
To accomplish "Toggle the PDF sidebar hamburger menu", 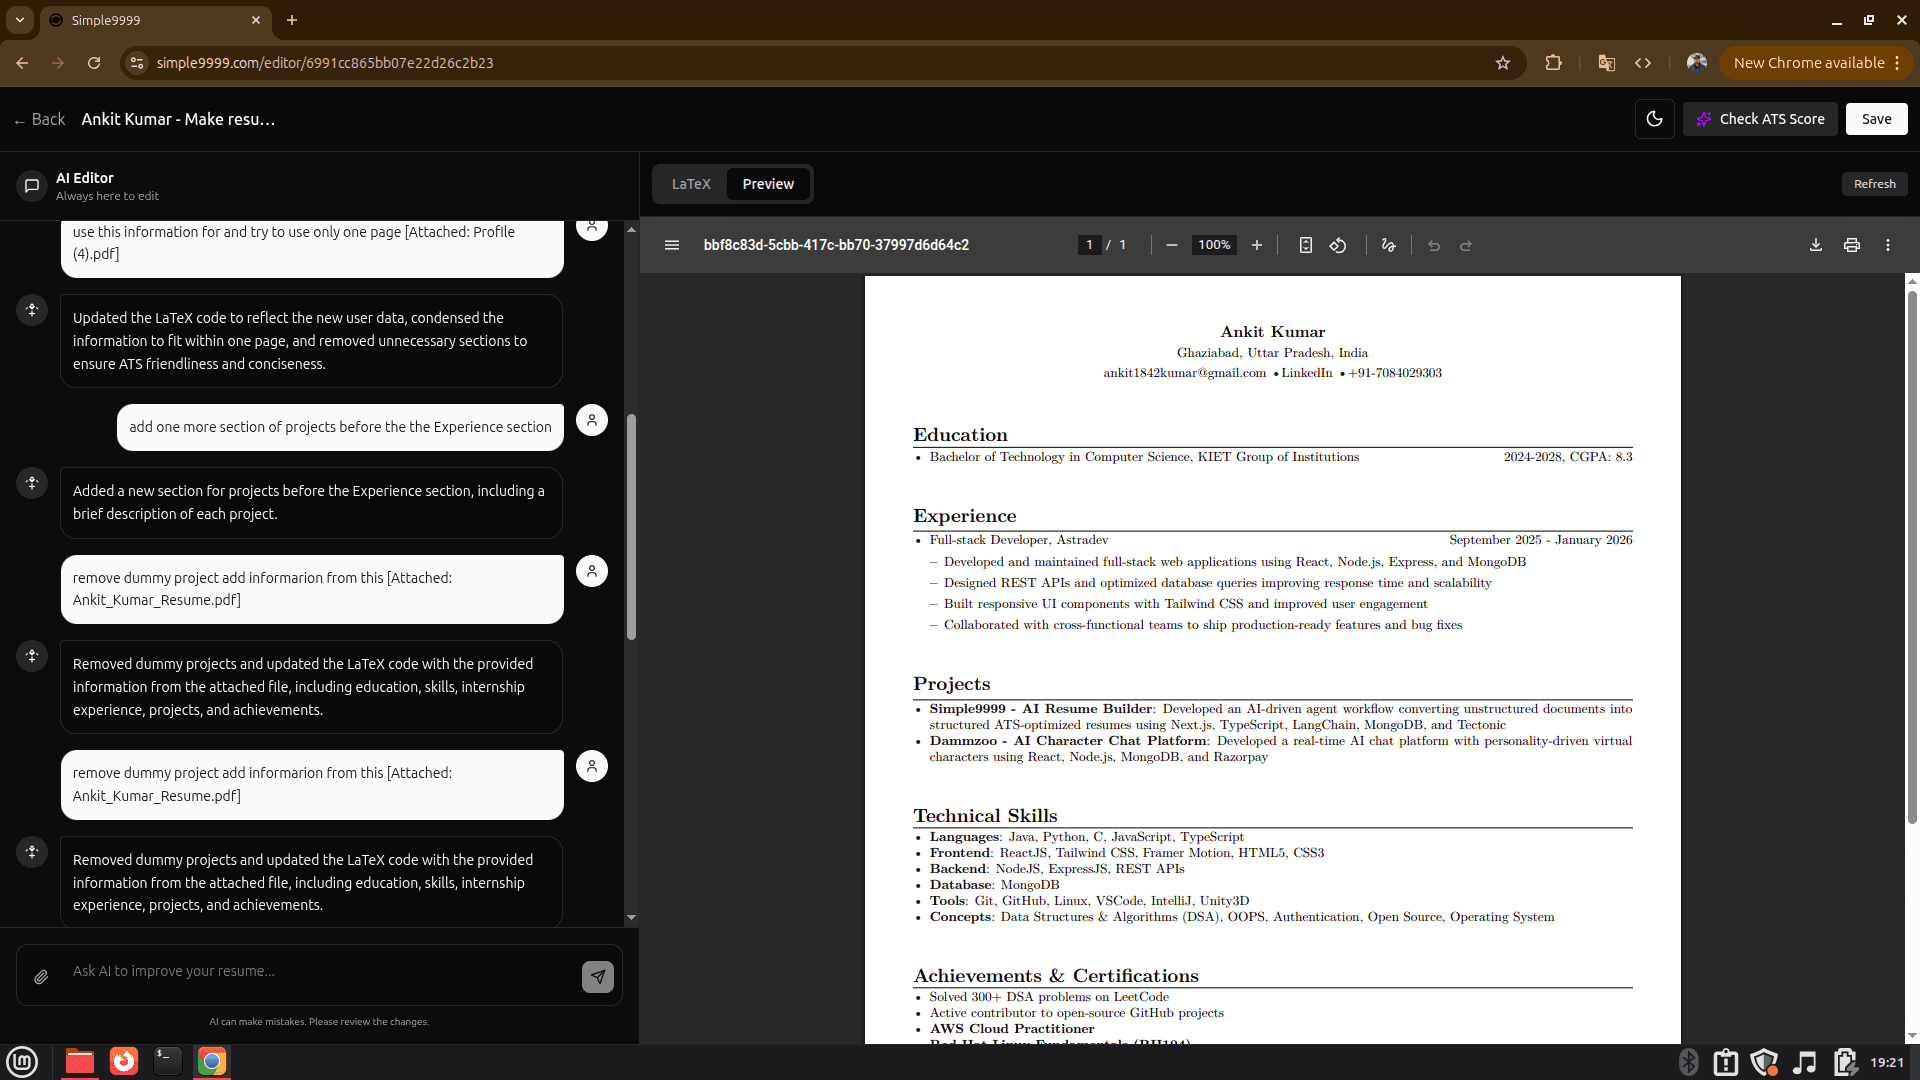I will tap(672, 245).
